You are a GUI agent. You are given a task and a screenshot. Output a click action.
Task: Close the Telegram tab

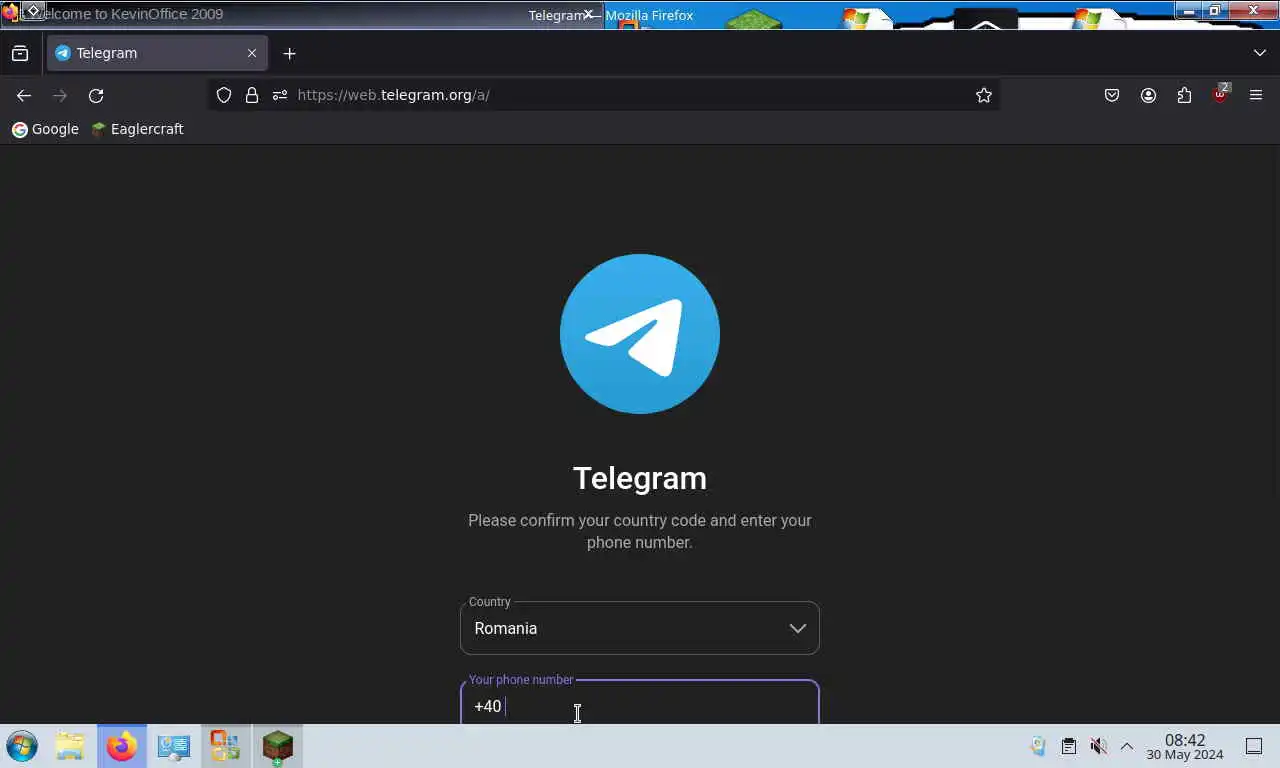click(x=252, y=53)
